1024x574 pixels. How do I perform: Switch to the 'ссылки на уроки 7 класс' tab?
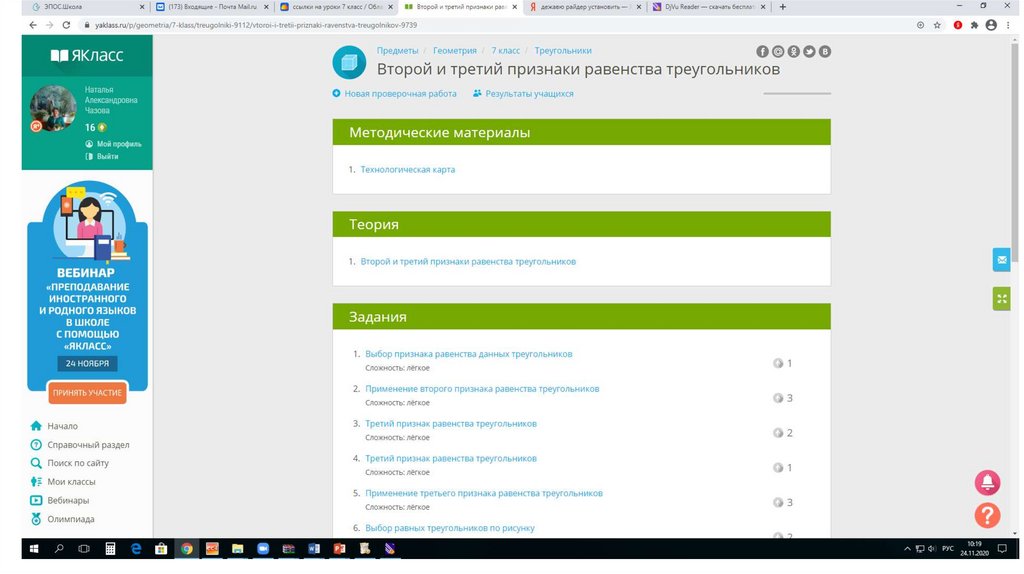(x=336, y=7)
